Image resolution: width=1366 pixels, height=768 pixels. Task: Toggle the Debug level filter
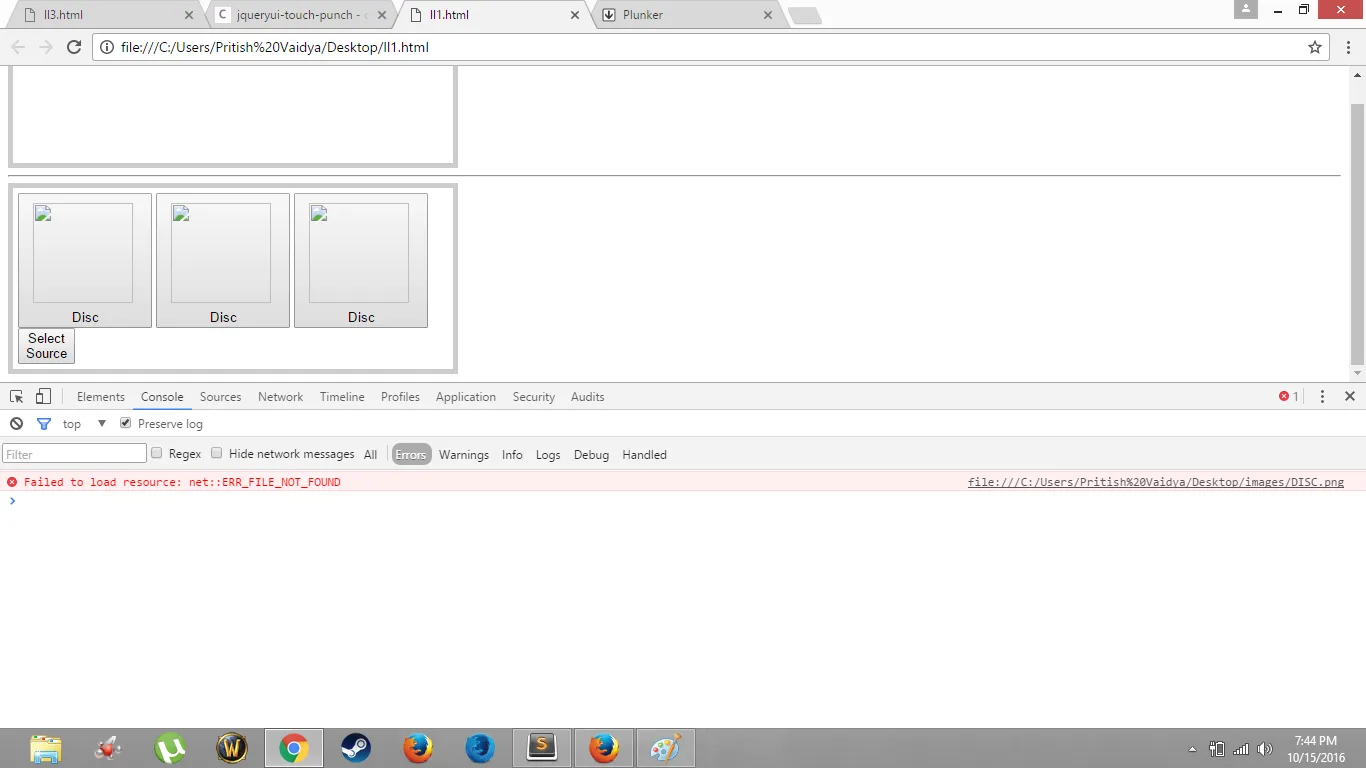click(591, 454)
